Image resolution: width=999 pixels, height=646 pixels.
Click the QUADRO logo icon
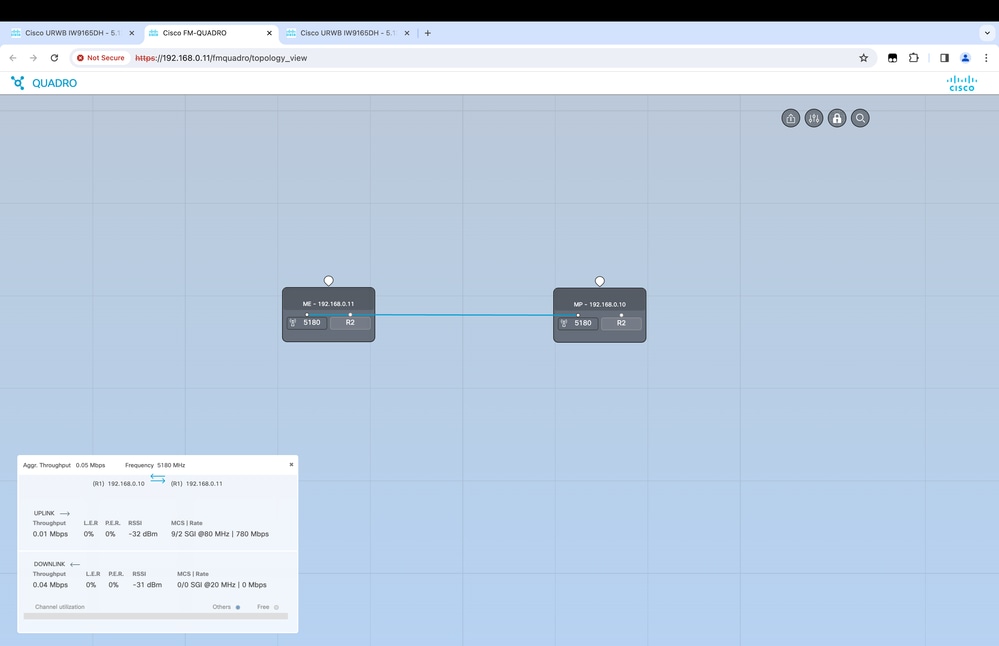pos(18,83)
